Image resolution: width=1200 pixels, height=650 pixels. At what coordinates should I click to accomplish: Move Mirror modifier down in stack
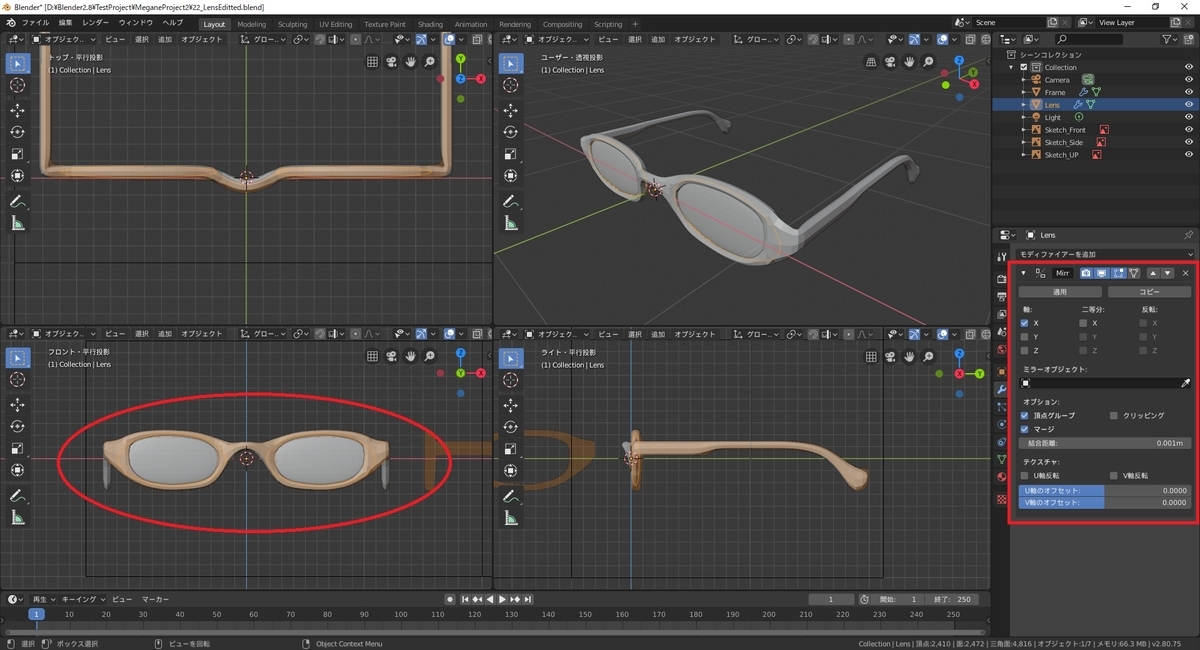coord(1167,273)
